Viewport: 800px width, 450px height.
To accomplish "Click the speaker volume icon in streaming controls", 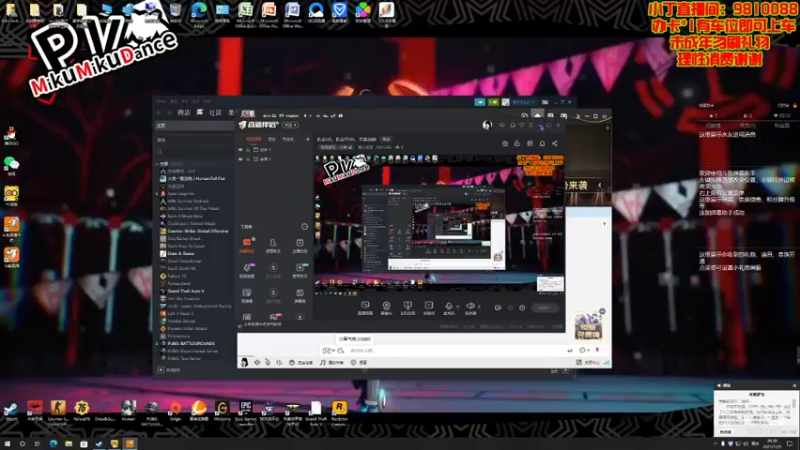I will pyautogui.click(x=470, y=307).
